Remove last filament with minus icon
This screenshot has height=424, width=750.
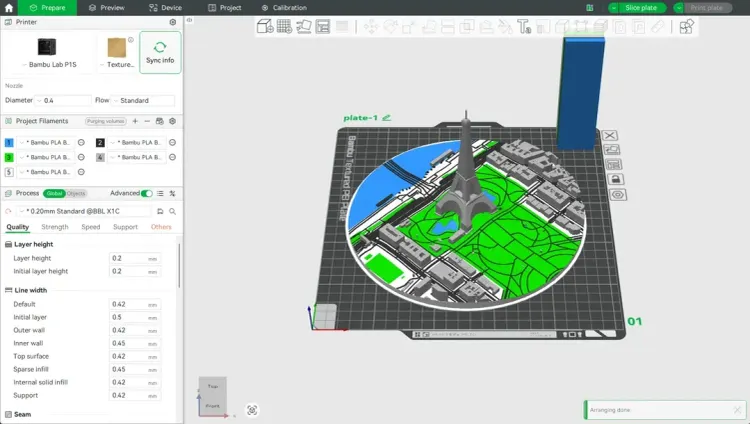tap(147, 121)
